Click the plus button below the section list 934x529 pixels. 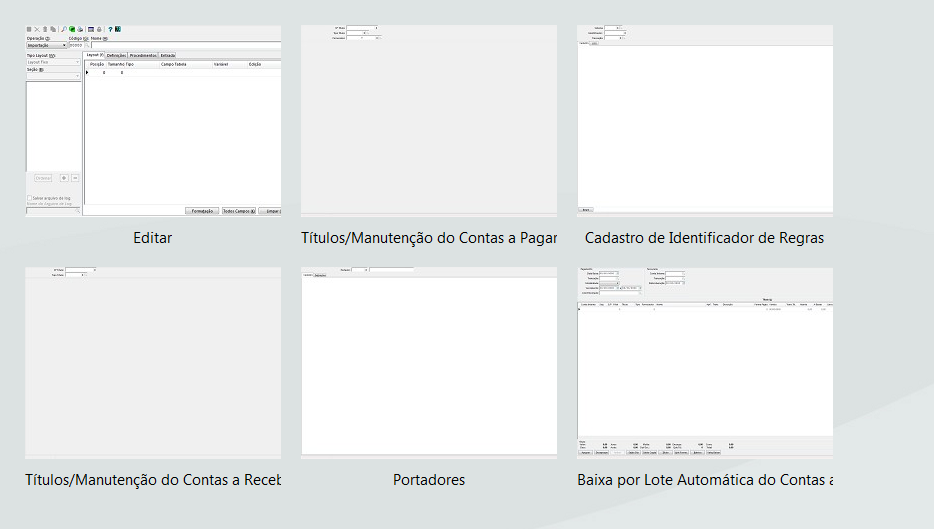pyautogui.click(x=64, y=178)
